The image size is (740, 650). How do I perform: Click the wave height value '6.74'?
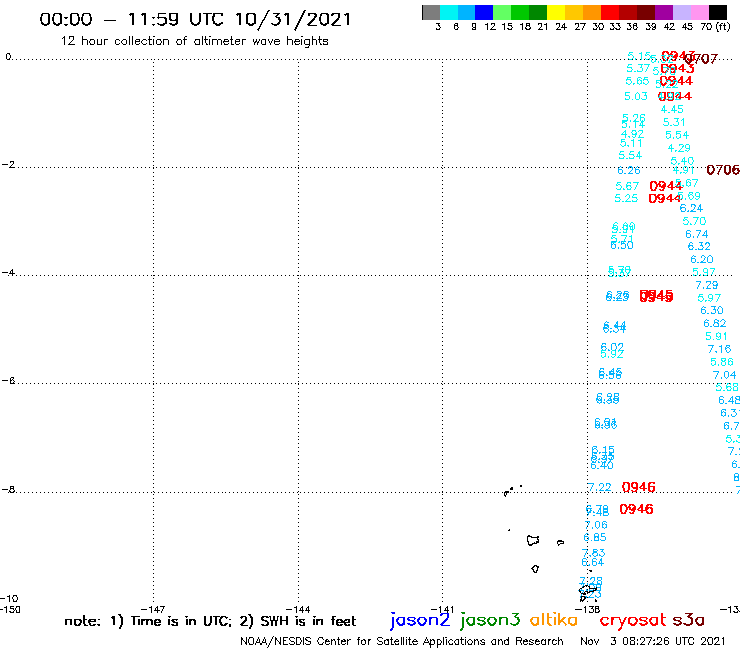[697, 234]
